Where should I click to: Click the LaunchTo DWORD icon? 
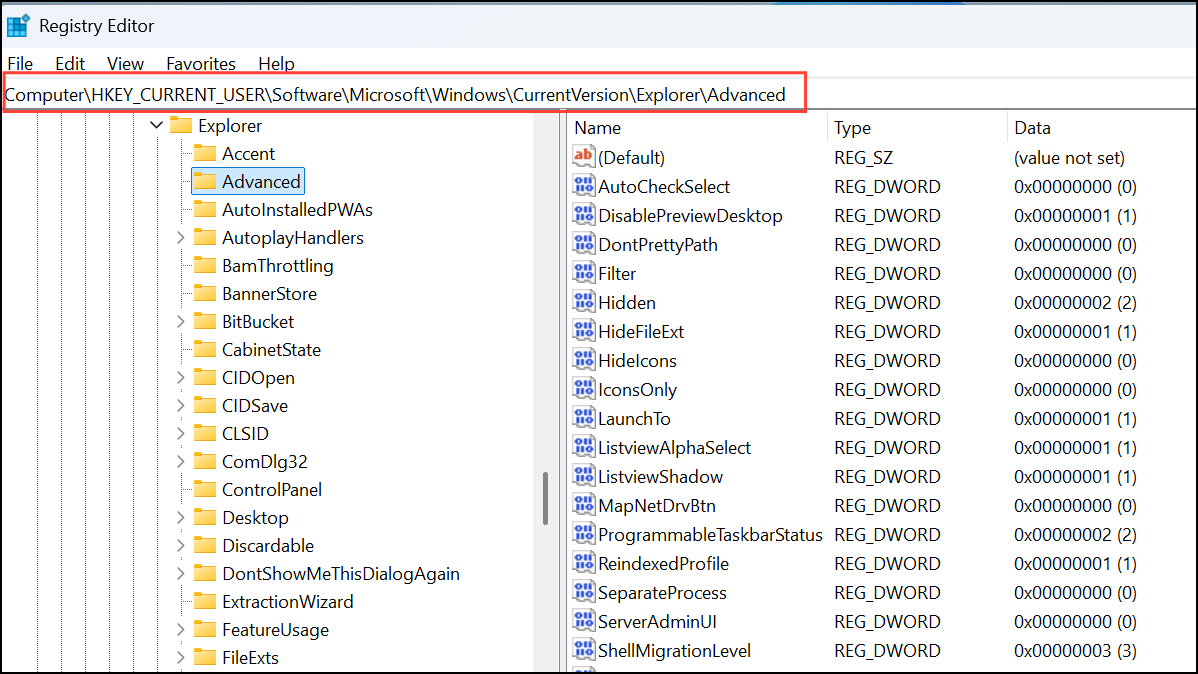click(584, 418)
